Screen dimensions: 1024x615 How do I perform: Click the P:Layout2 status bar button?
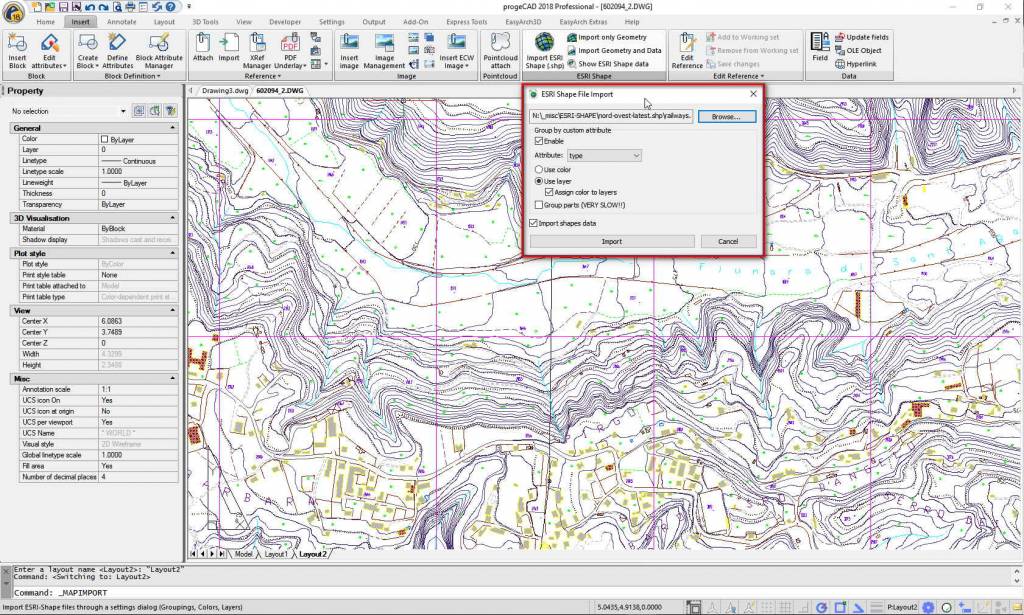[x=901, y=607]
